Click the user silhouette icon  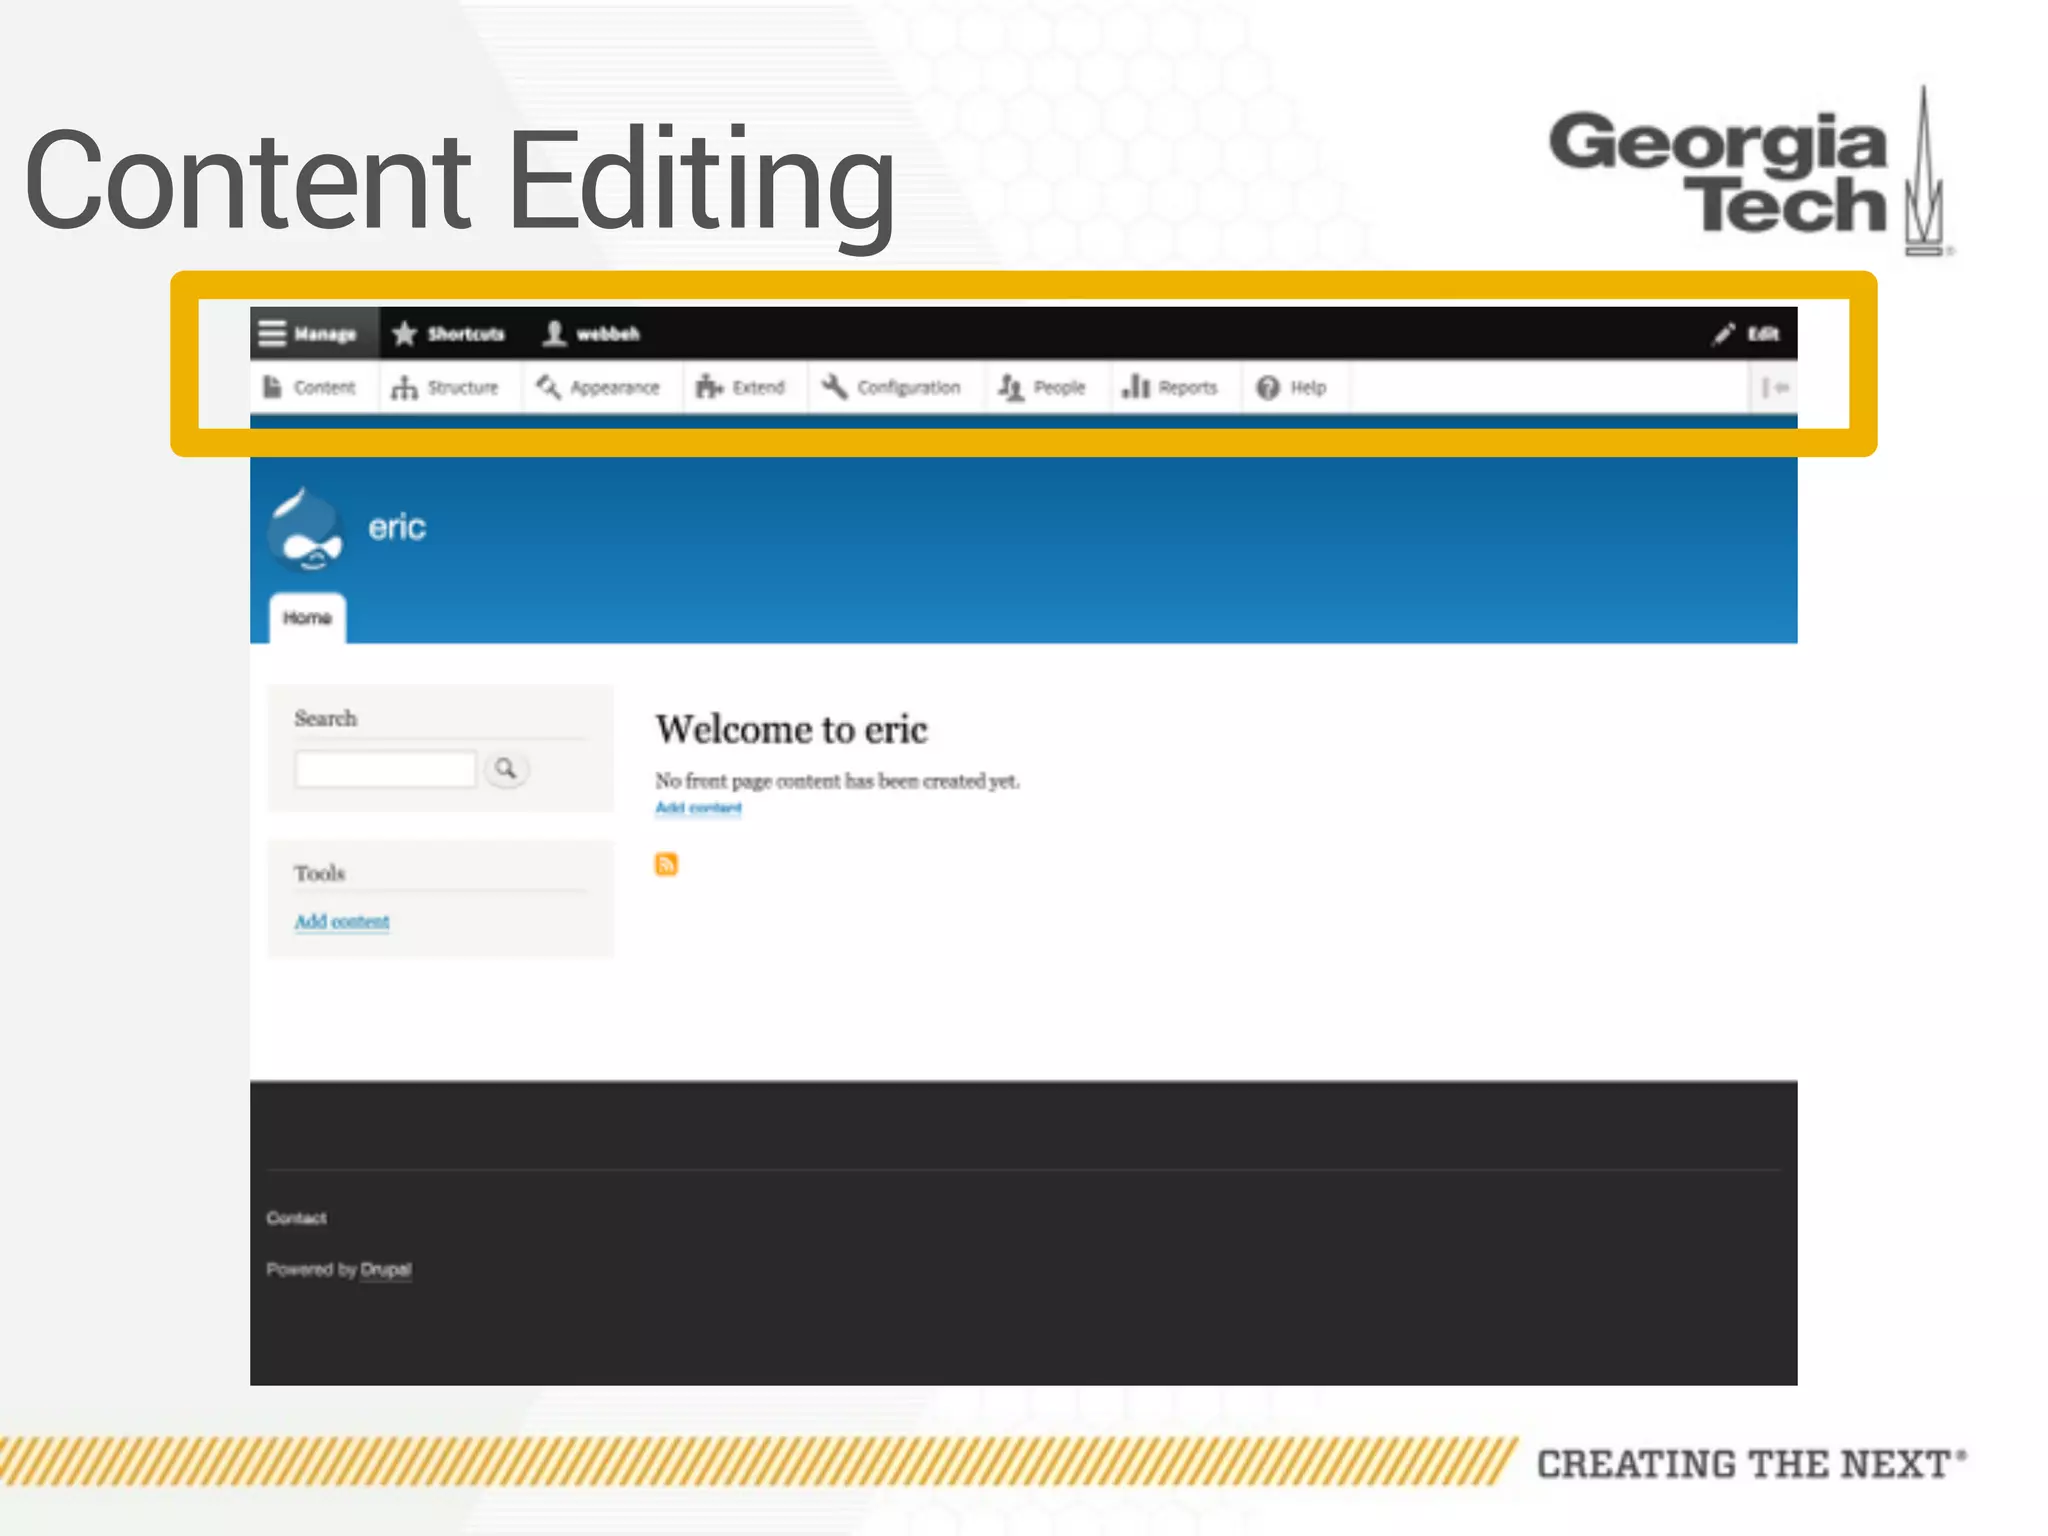(x=554, y=333)
